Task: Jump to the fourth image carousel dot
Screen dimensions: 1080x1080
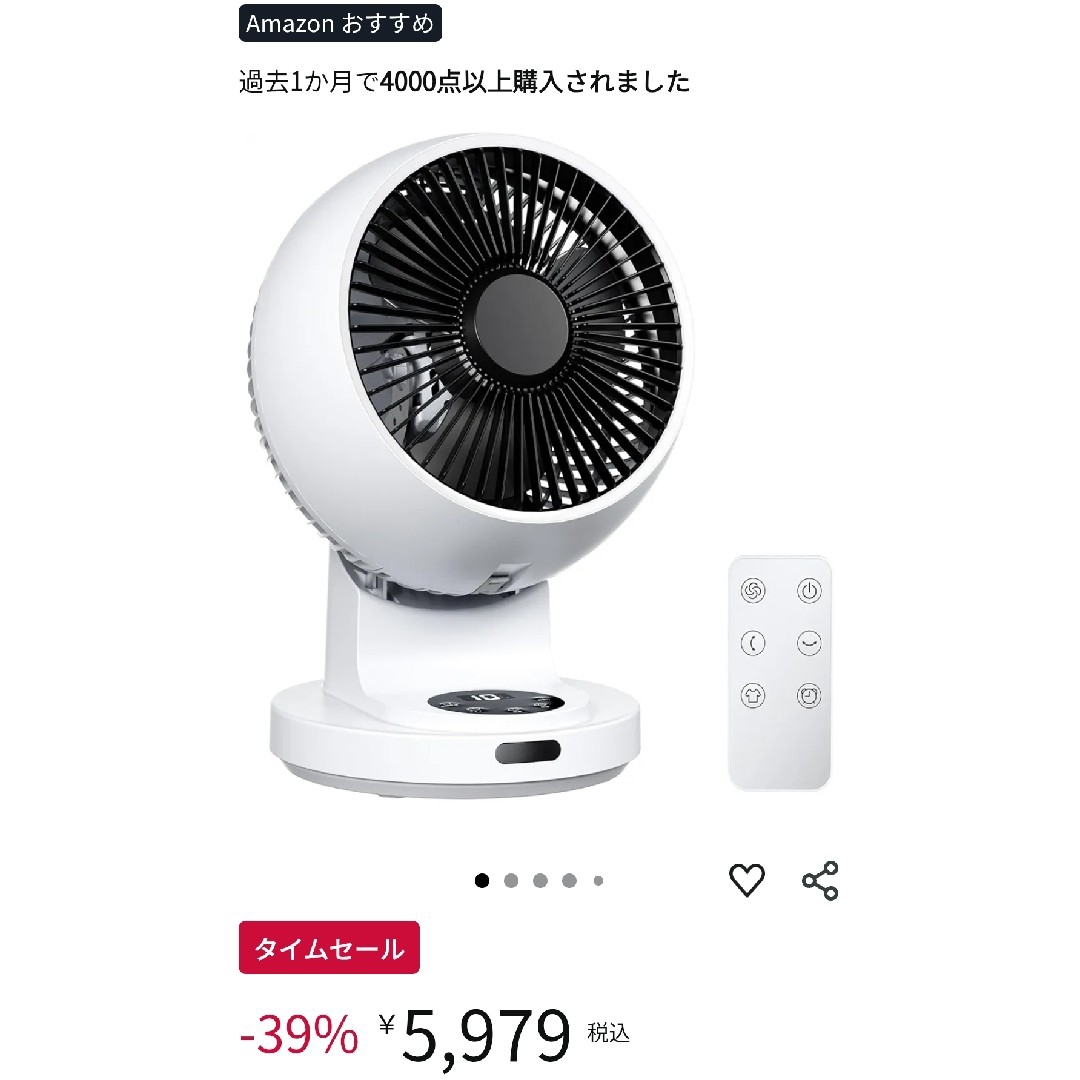Action: pos(570,880)
